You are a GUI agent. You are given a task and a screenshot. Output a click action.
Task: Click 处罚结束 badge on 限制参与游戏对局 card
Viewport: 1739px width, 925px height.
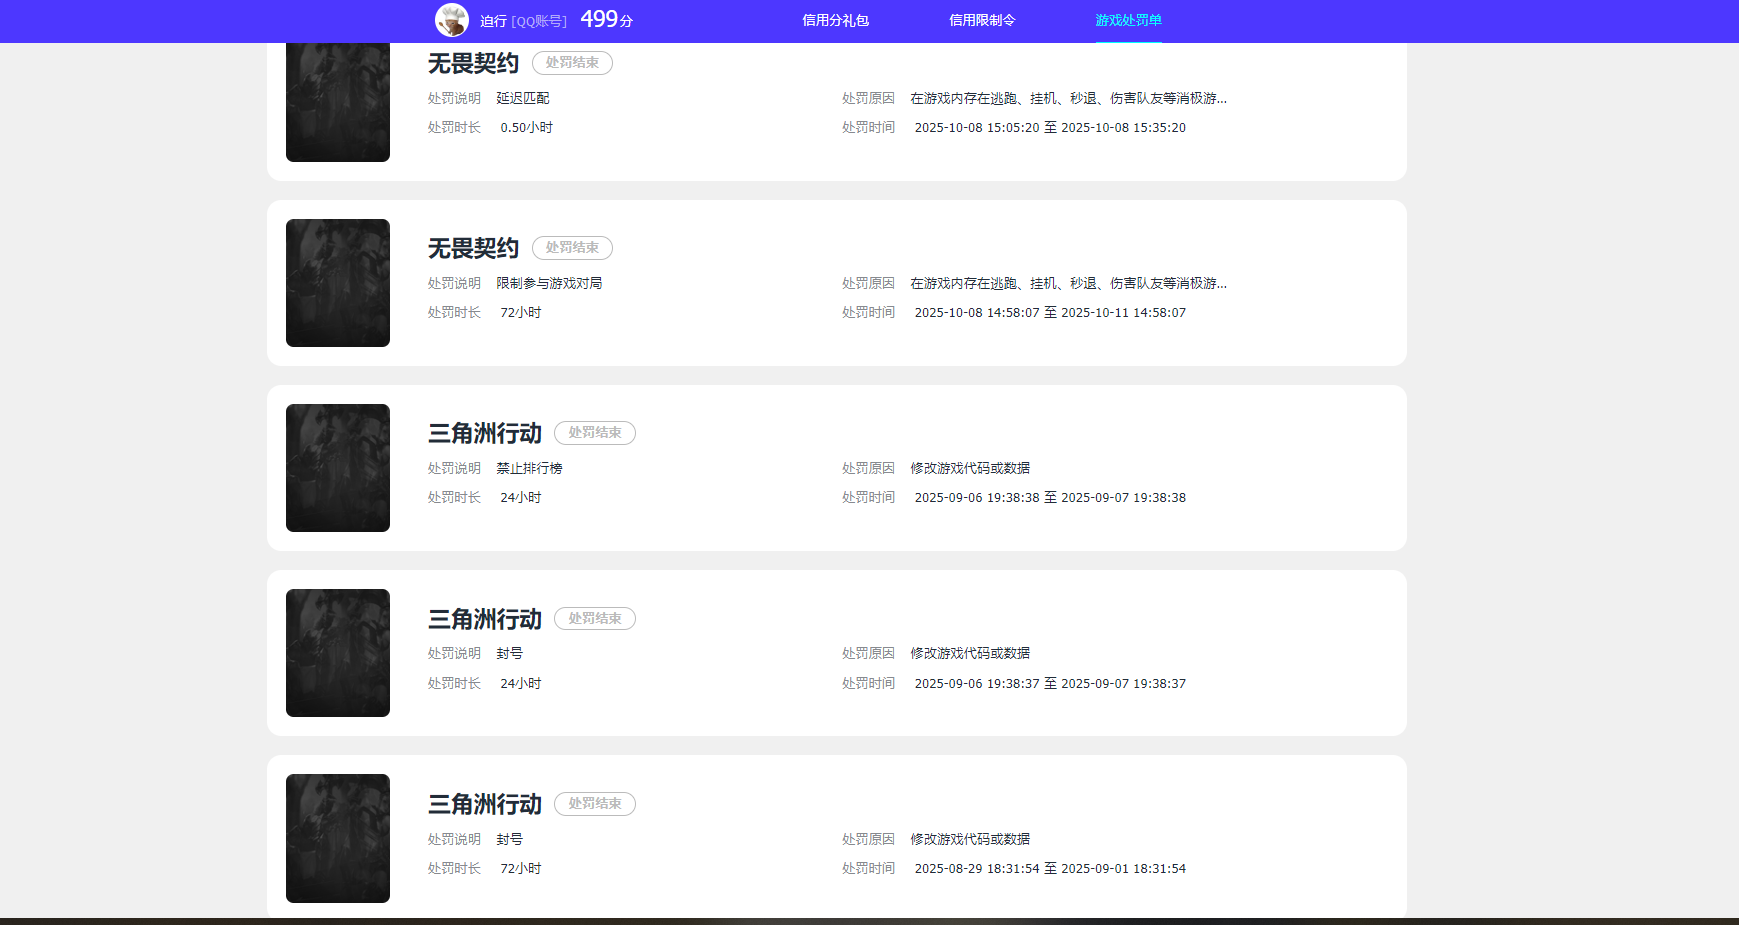572,248
